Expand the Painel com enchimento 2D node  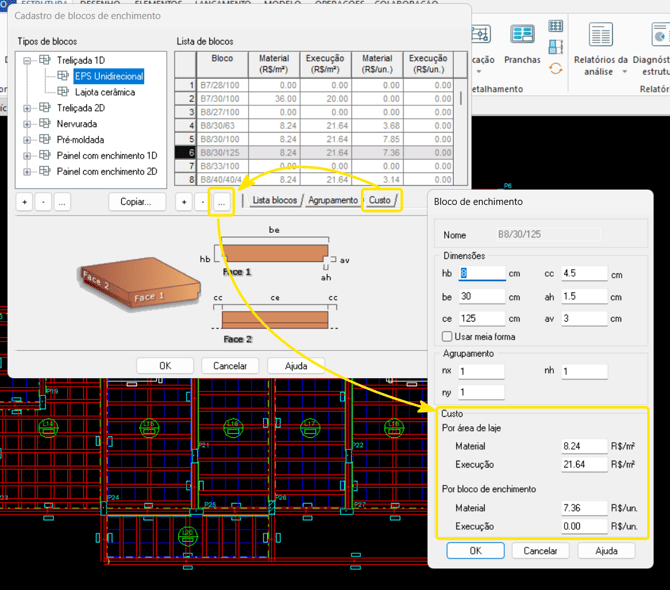[x=27, y=172]
